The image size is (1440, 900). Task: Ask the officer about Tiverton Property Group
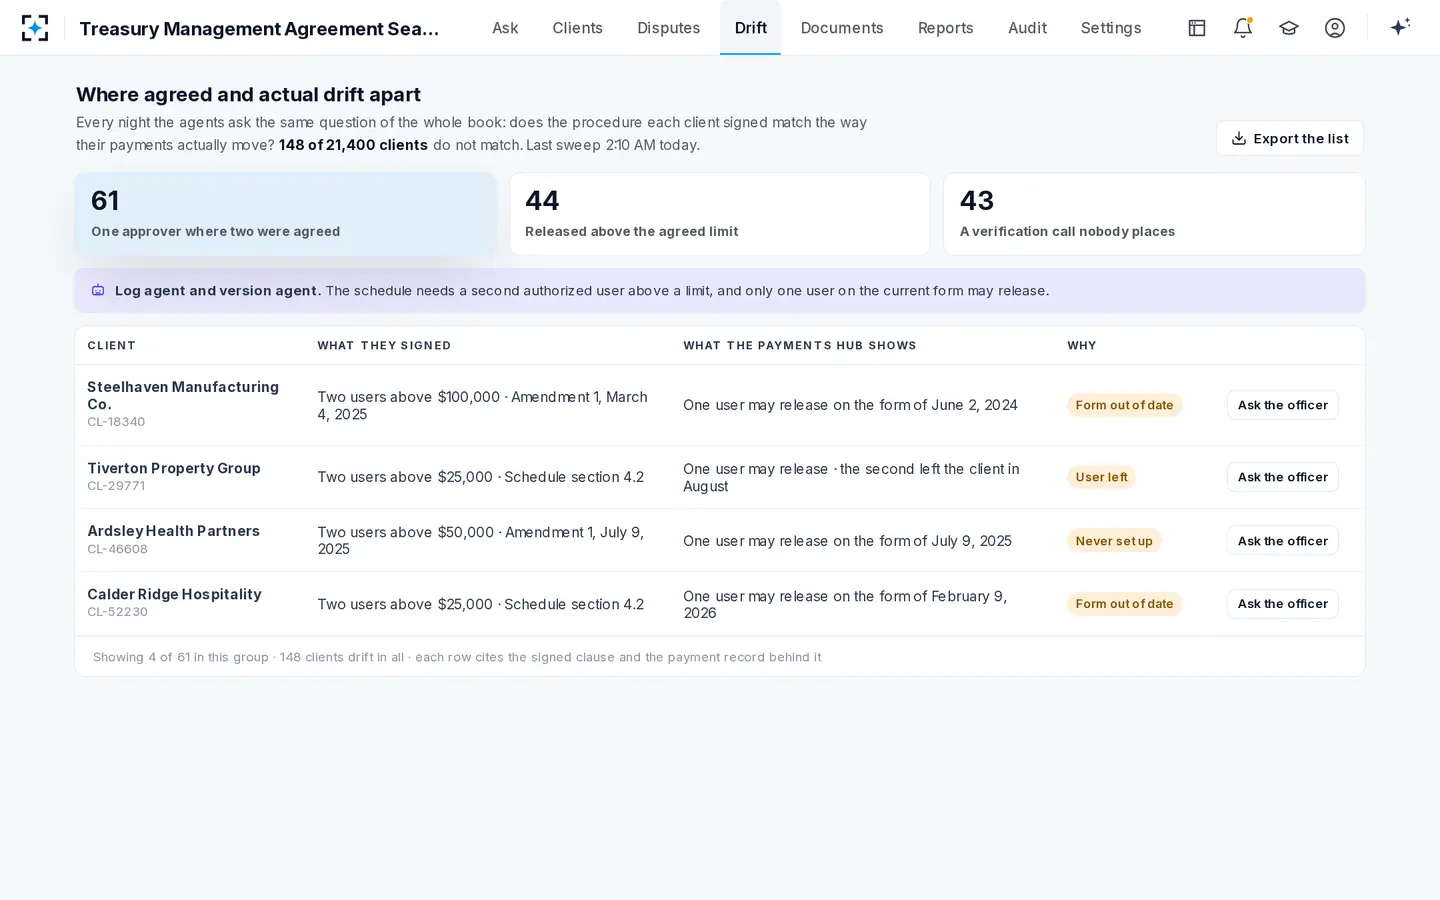(1282, 477)
